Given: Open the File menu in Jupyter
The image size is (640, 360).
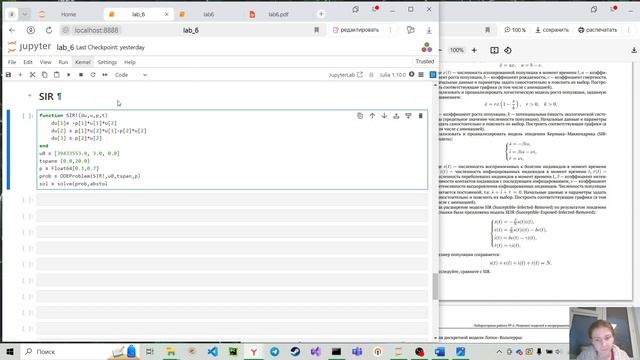Looking at the screenshot, I should [12, 62].
